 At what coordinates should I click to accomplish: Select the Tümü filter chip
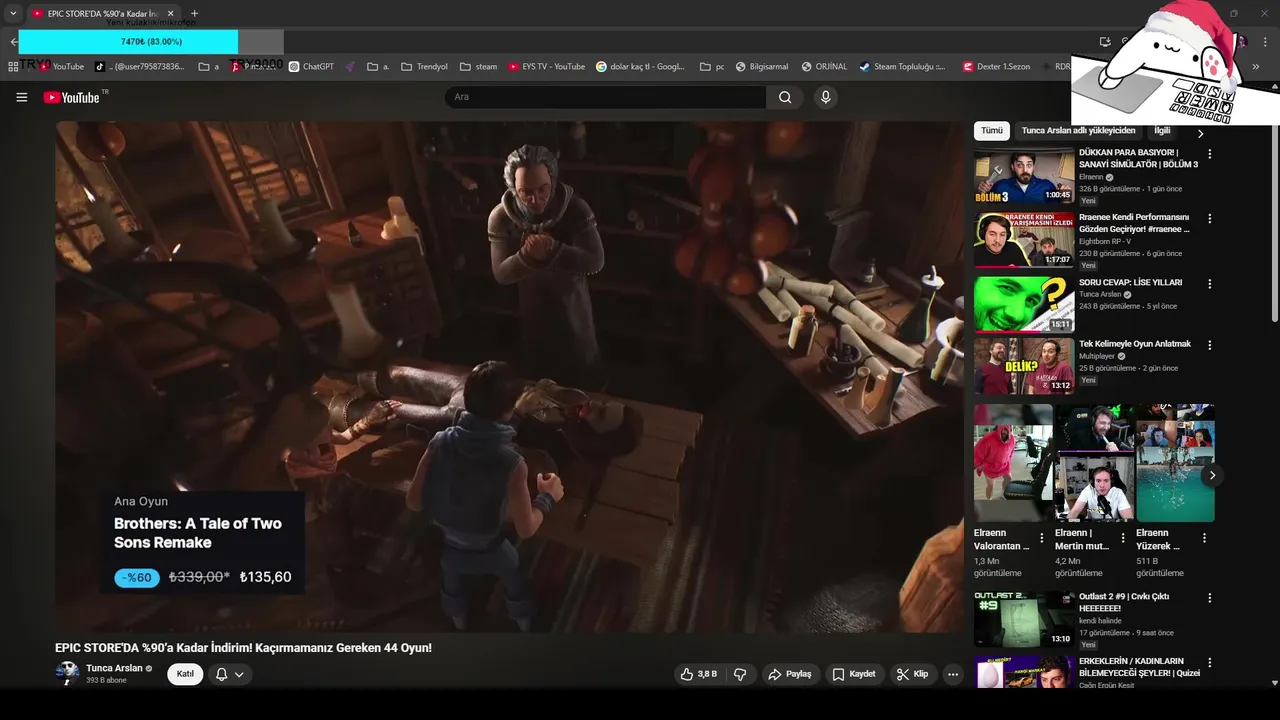pyautogui.click(x=991, y=131)
